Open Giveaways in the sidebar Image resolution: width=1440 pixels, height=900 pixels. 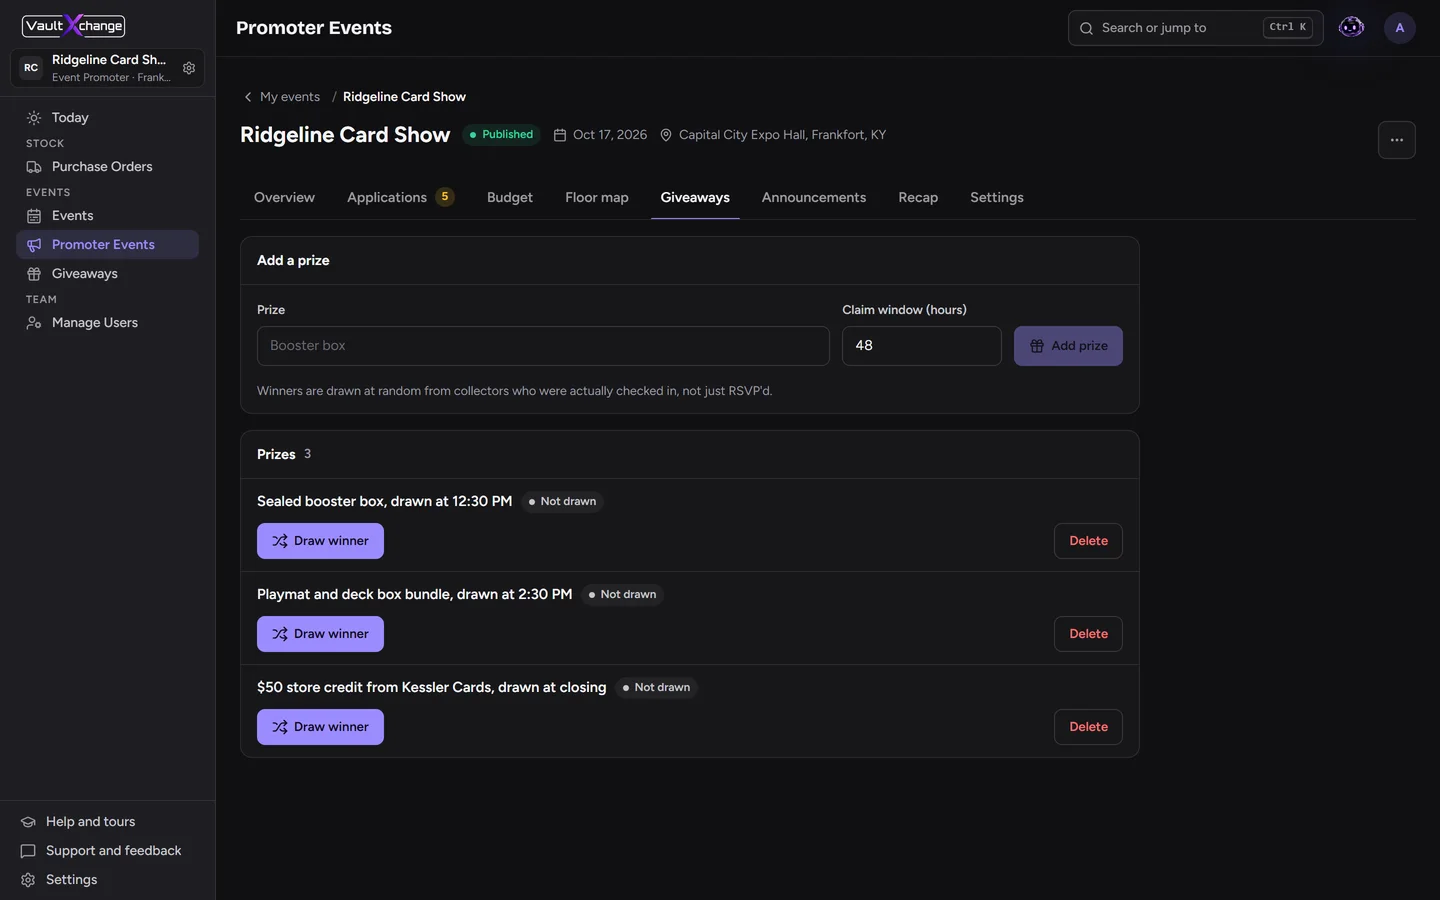tap(107, 274)
